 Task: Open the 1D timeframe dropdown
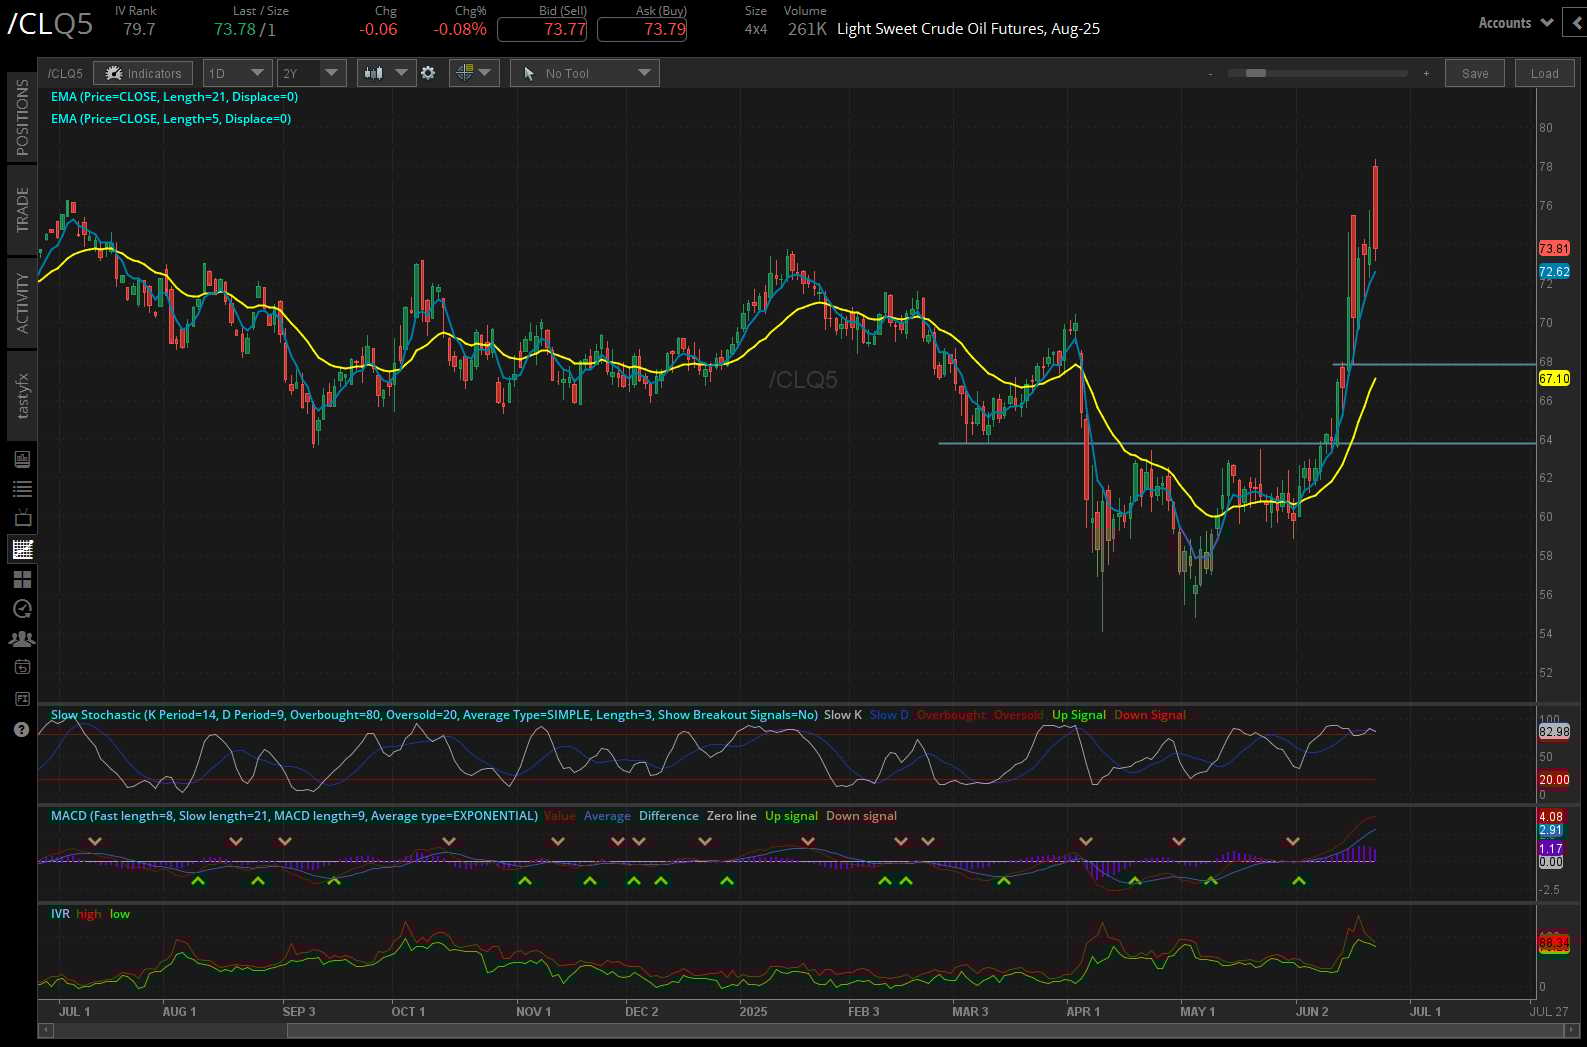[236, 73]
